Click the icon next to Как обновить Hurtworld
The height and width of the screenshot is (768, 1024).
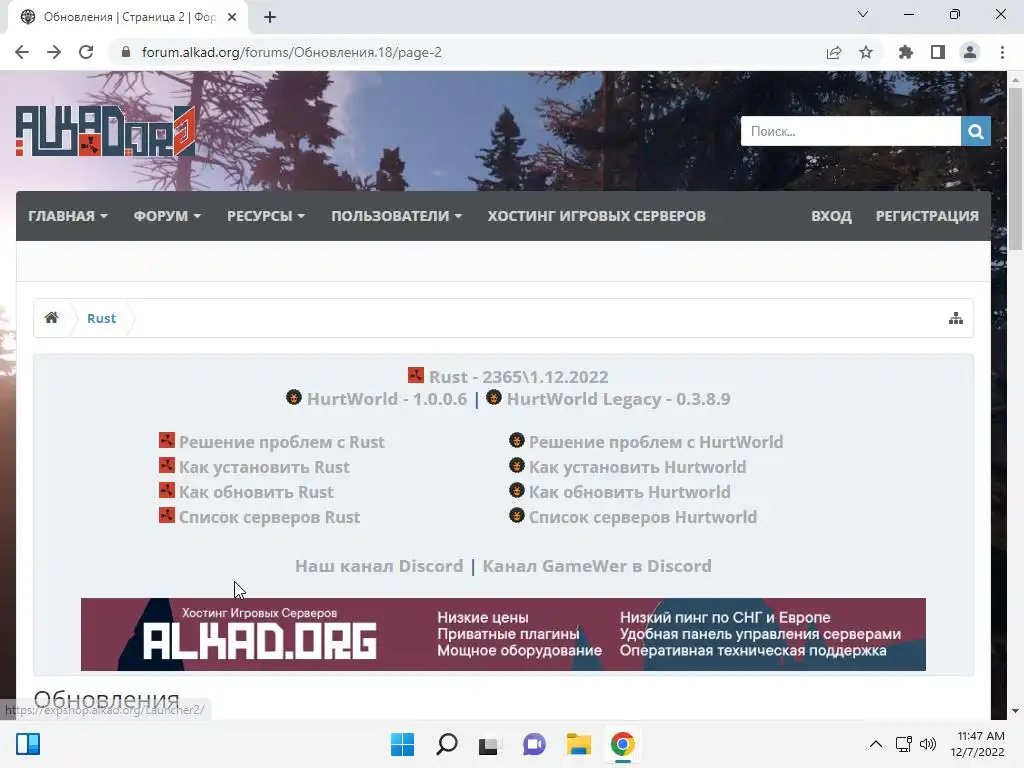[517, 490]
